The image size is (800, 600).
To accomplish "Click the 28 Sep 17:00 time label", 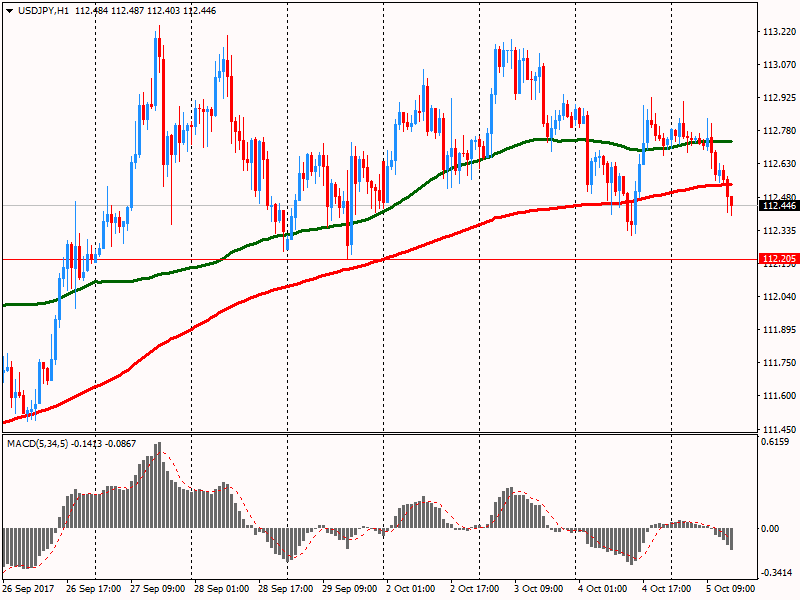I will pos(286,589).
